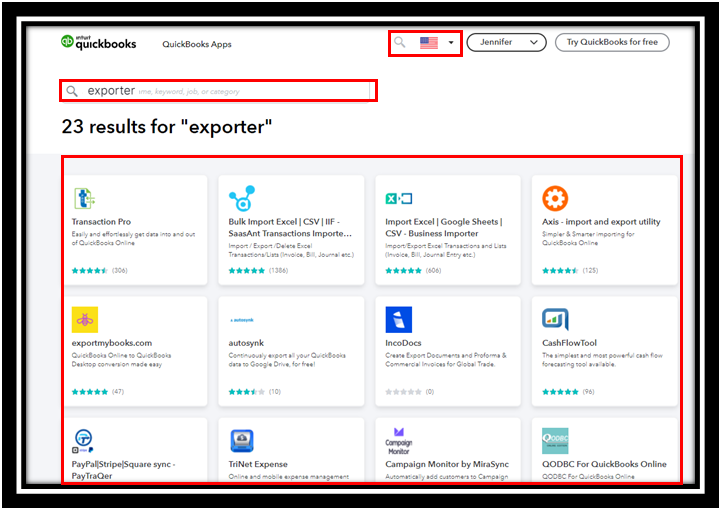The height and width of the screenshot is (508, 720).
Task: Click 'Easily and effortlessly get data' description
Action: click(x=133, y=238)
